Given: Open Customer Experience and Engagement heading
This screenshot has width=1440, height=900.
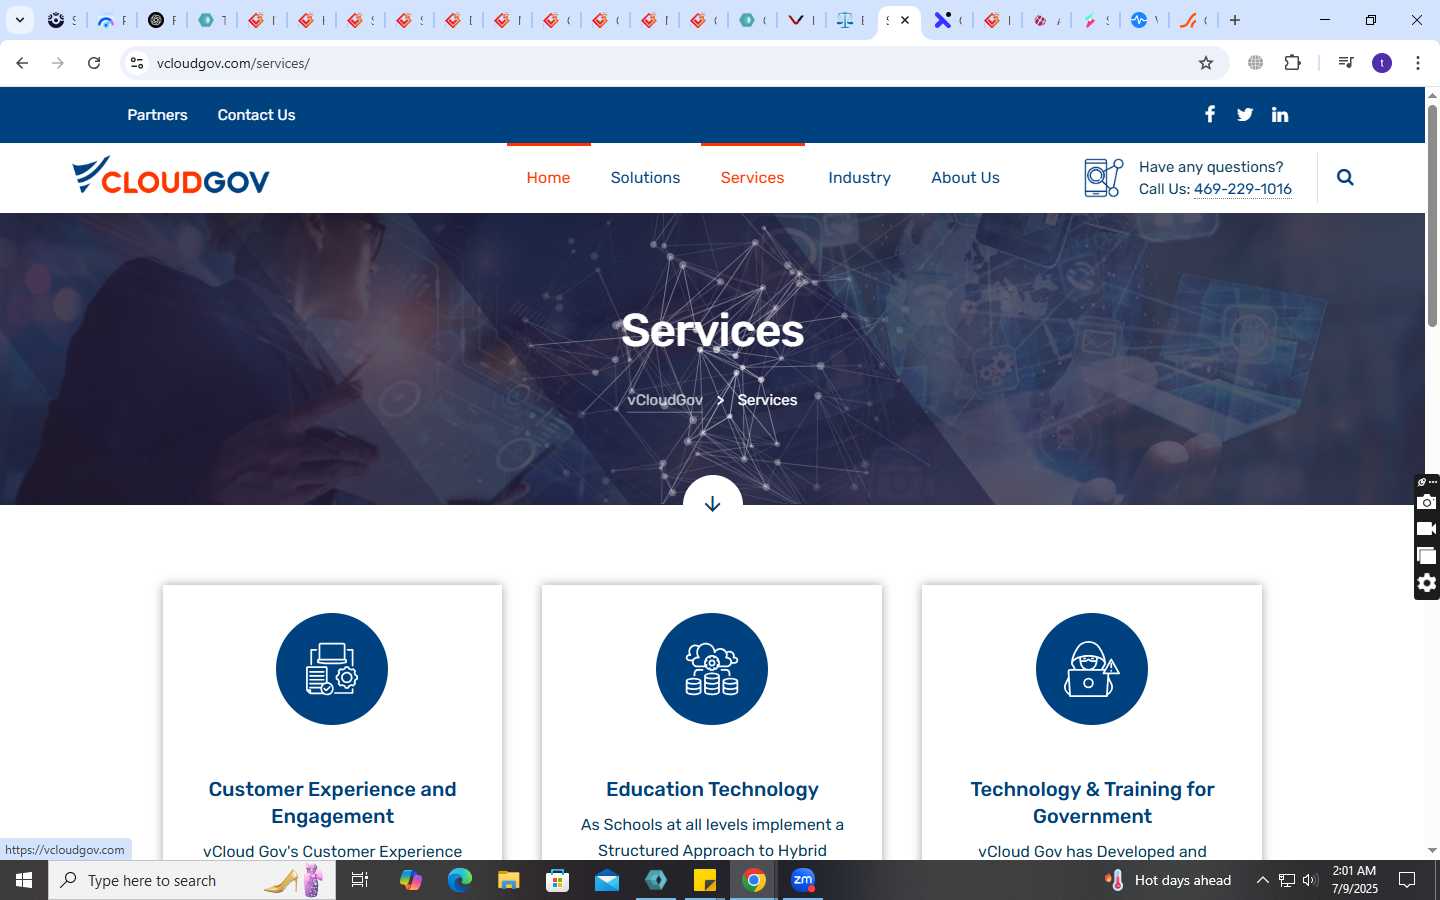Looking at the screenshot, I should 332,803.
